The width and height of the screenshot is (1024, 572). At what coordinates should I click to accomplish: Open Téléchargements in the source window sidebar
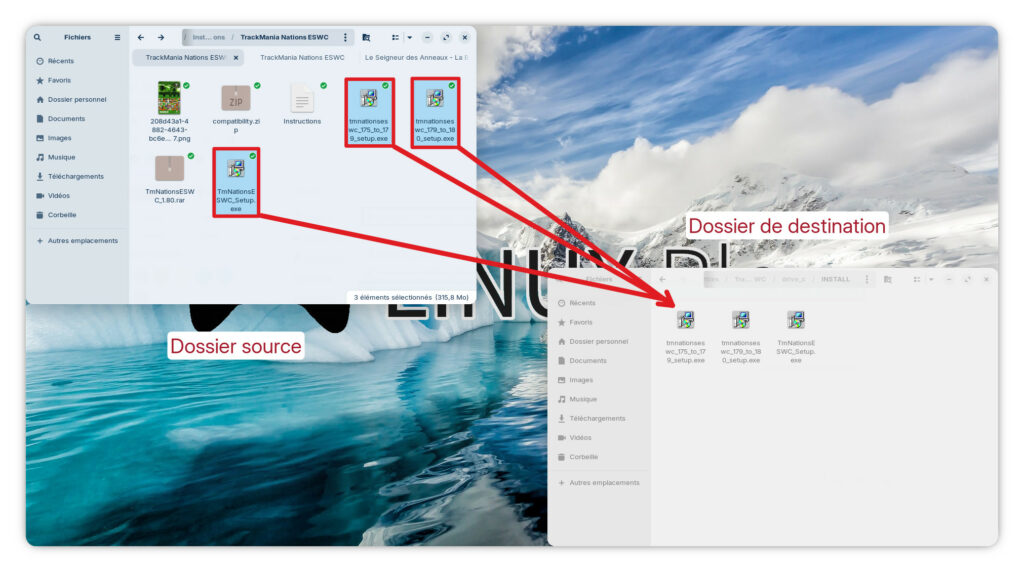[75, 176]
